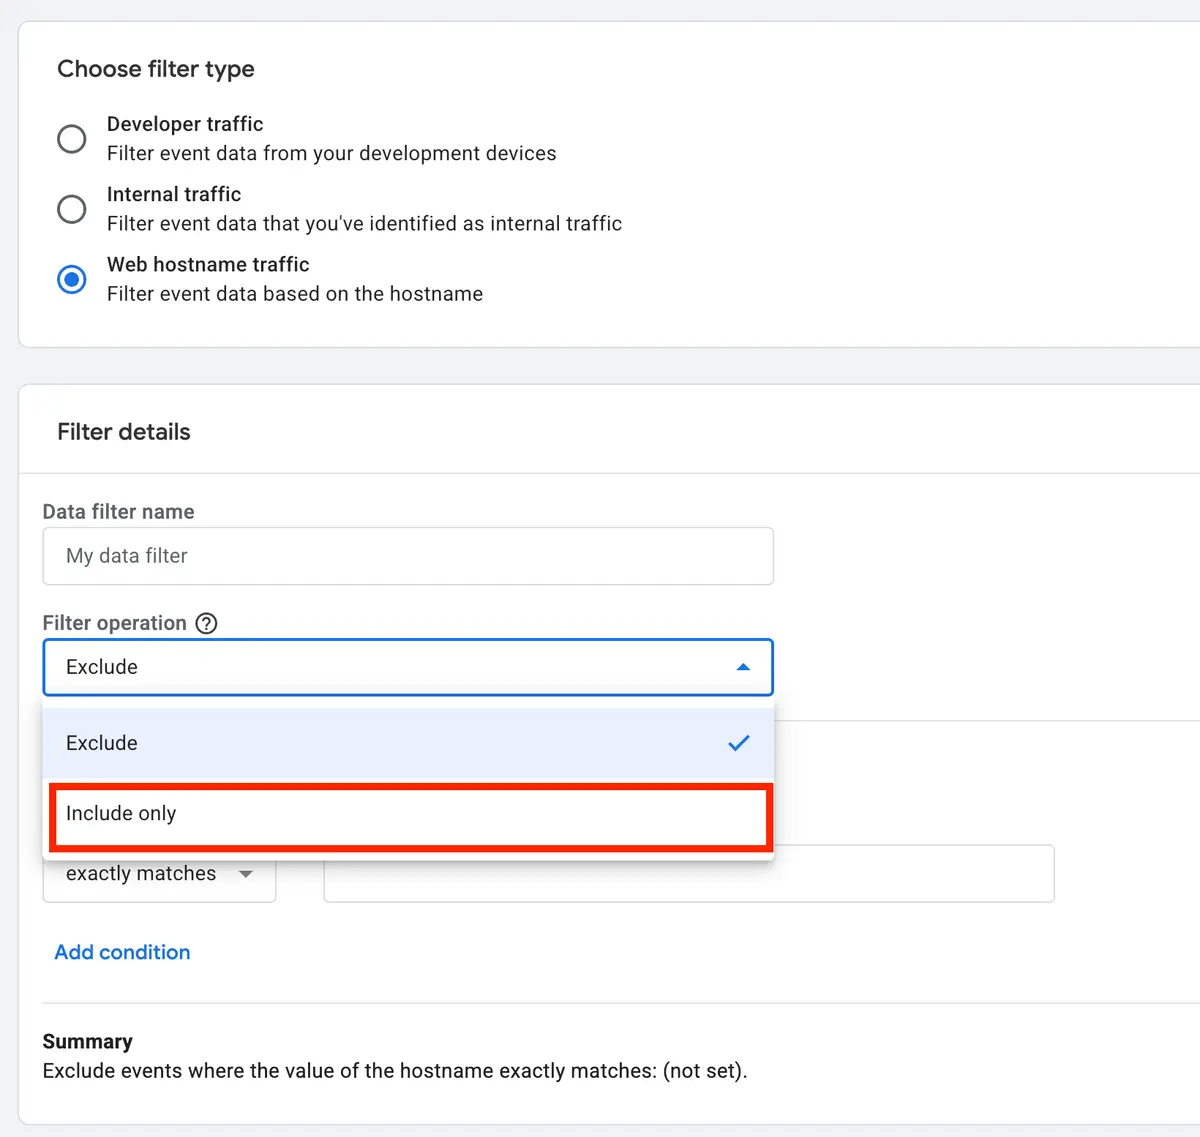Viewport: 1200px width, 1137px height.
Task: Select the Internal traffic radio button
Action: click(71, 209)
